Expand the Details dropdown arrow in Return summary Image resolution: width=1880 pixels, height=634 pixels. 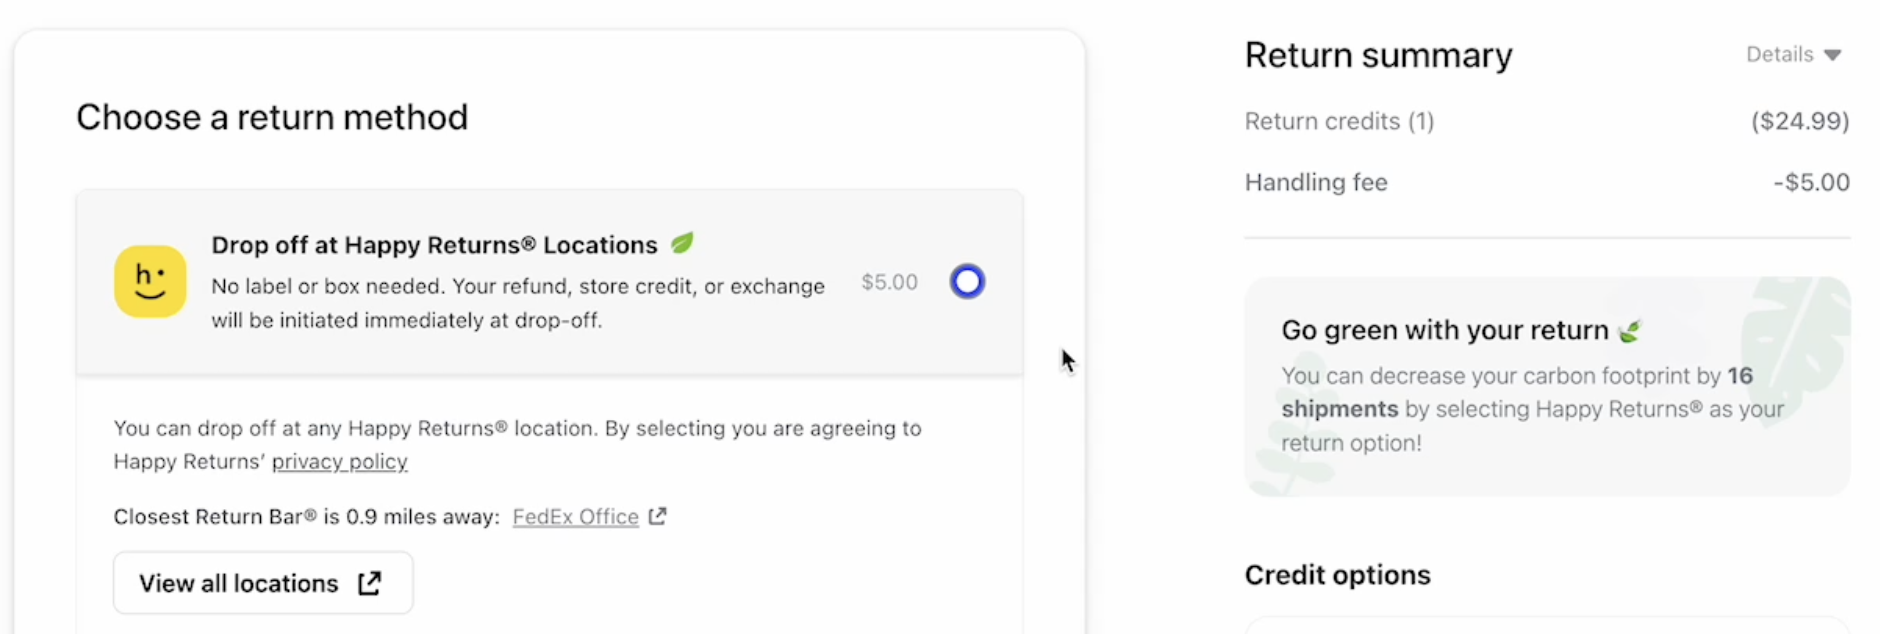[1832, 55]
